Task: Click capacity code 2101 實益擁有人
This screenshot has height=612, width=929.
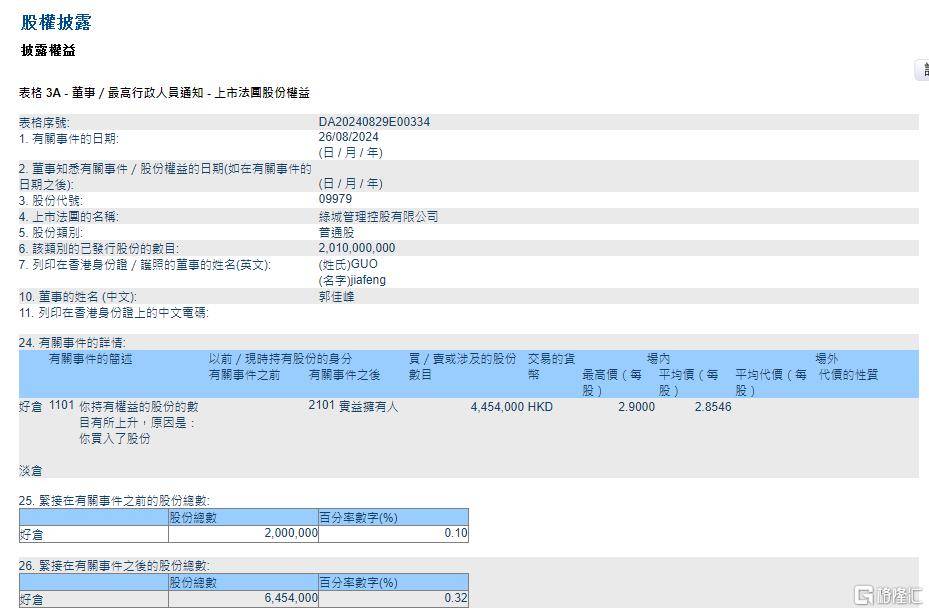Action: pyautogui.click(x=353, y=406)
